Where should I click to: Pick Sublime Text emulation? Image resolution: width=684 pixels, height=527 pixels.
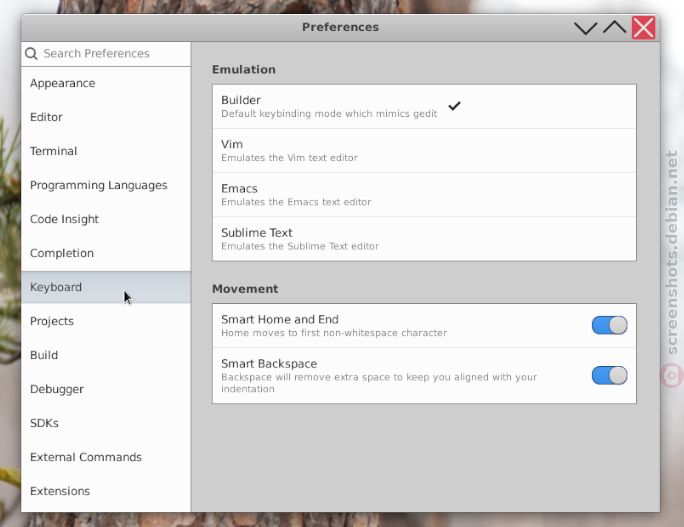(424, 239)
